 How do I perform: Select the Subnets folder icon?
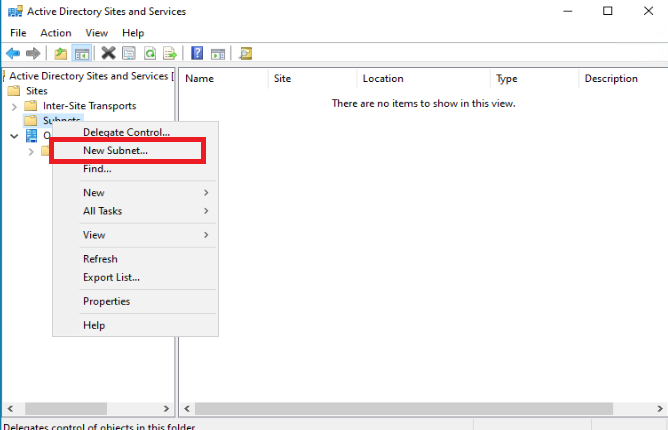tap(31, 120)
